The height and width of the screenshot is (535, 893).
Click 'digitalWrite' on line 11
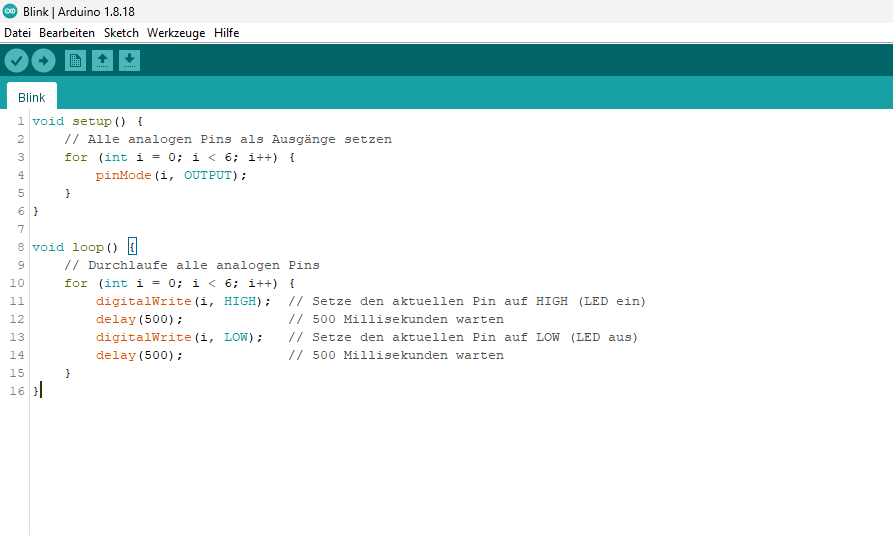(x=144, y=301)
